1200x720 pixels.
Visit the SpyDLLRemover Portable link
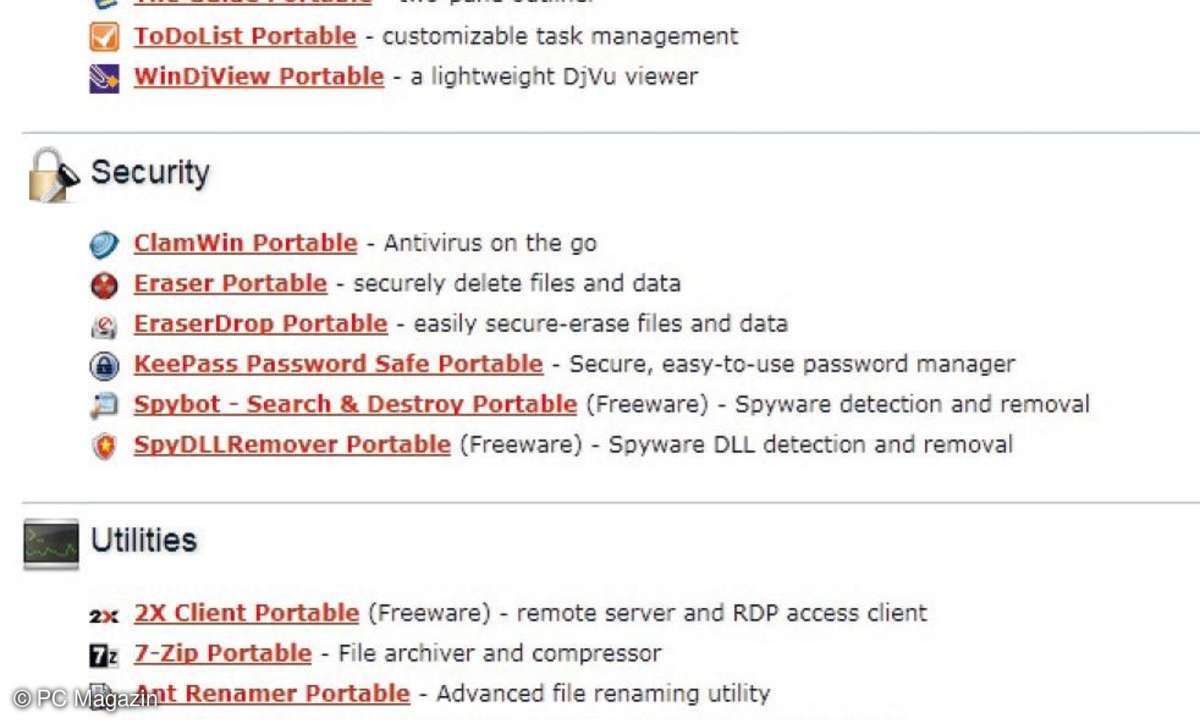(x=292, y=444)
